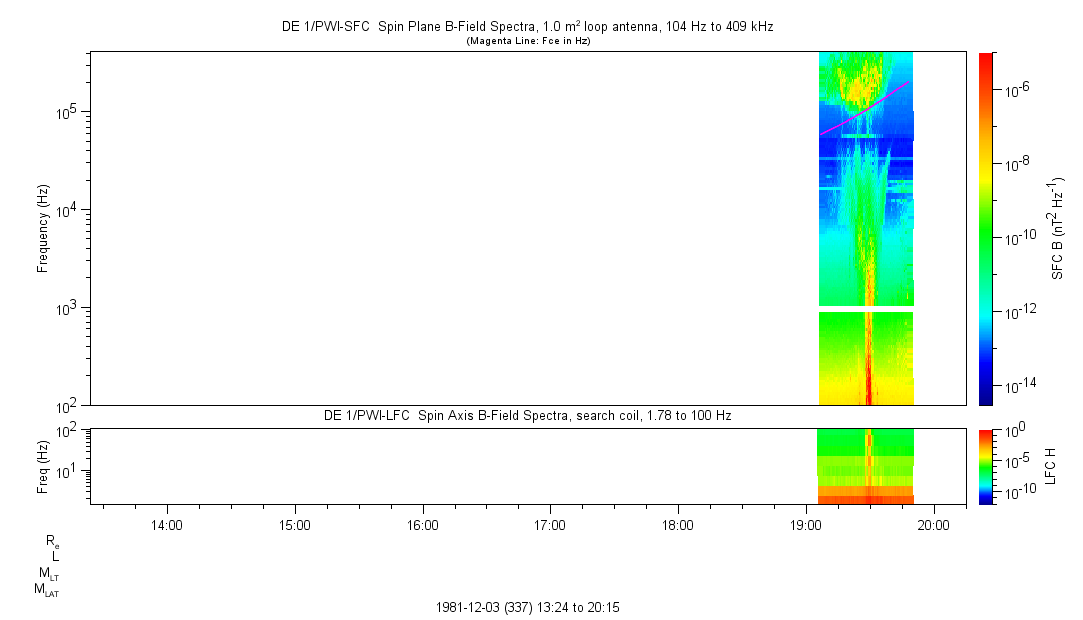Screen dimensions: 1083x620
Task: Click the 'Freq (Hz)' lower panel axis label
Action: pyautogui.click(x=43, y=466)
